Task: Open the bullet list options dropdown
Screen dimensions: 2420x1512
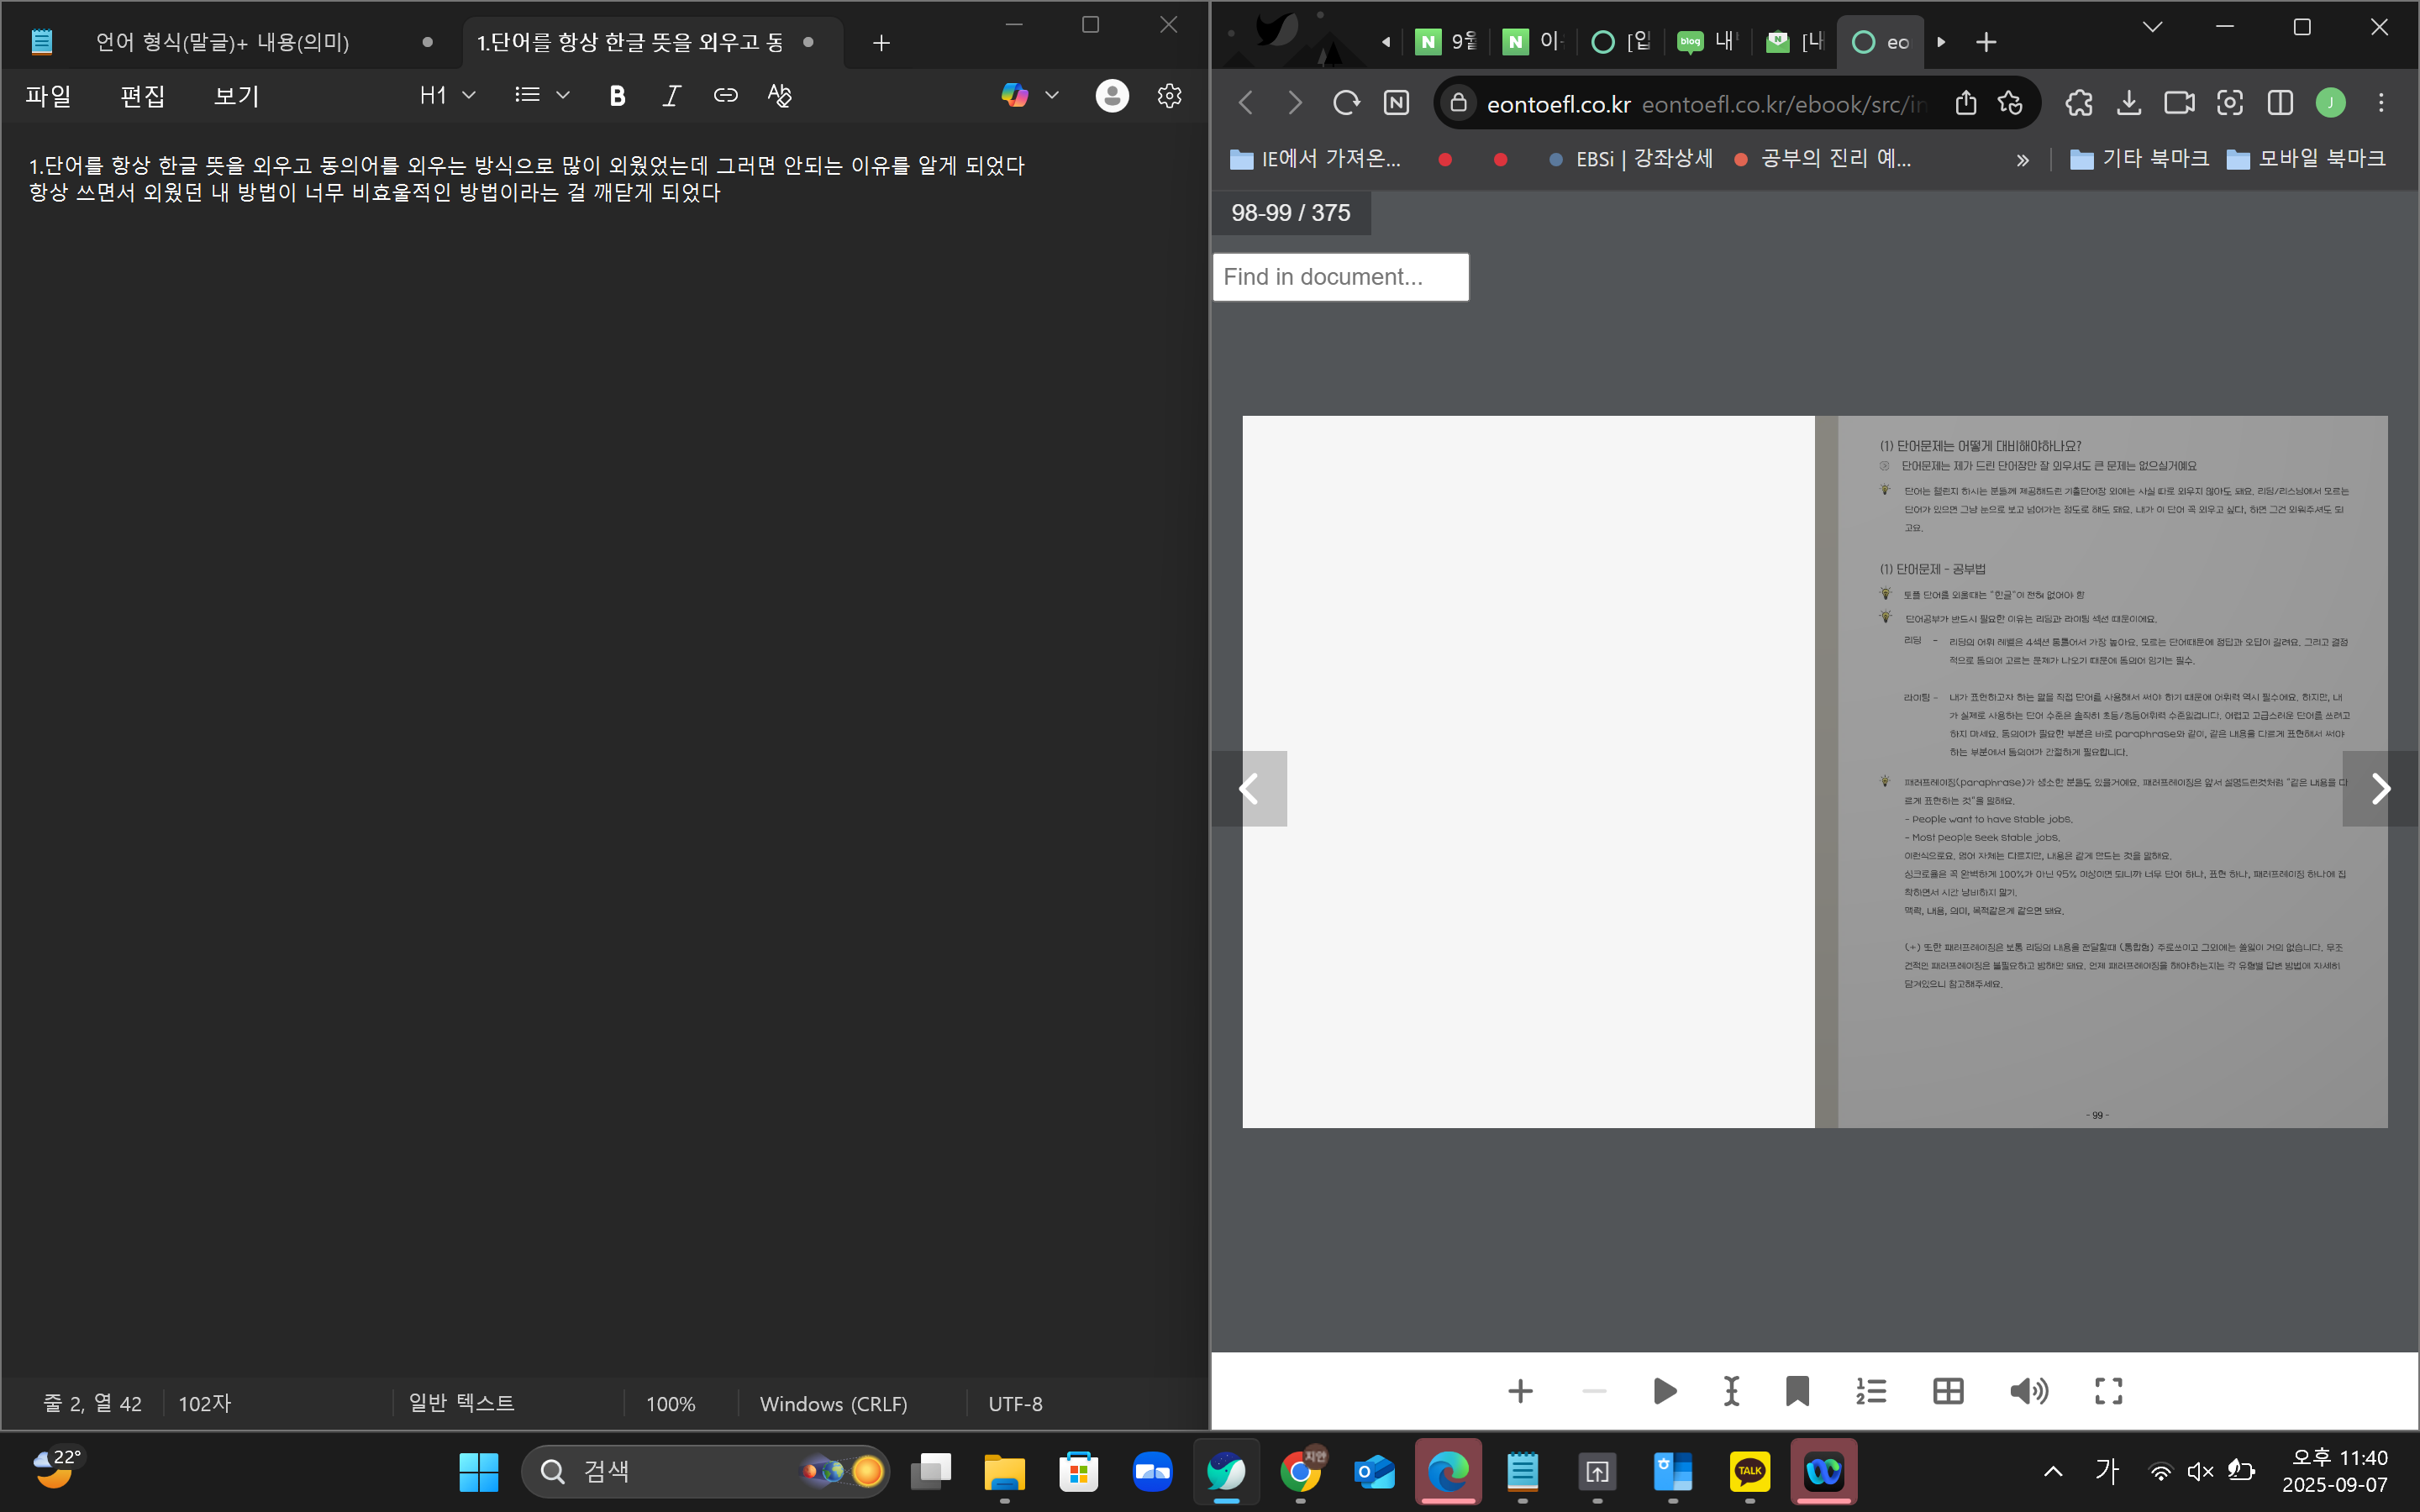Action: 563,96
